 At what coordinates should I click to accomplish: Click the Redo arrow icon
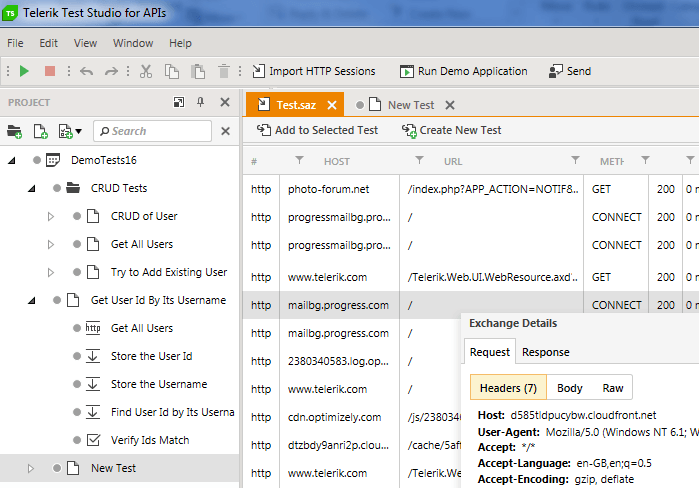111,71
